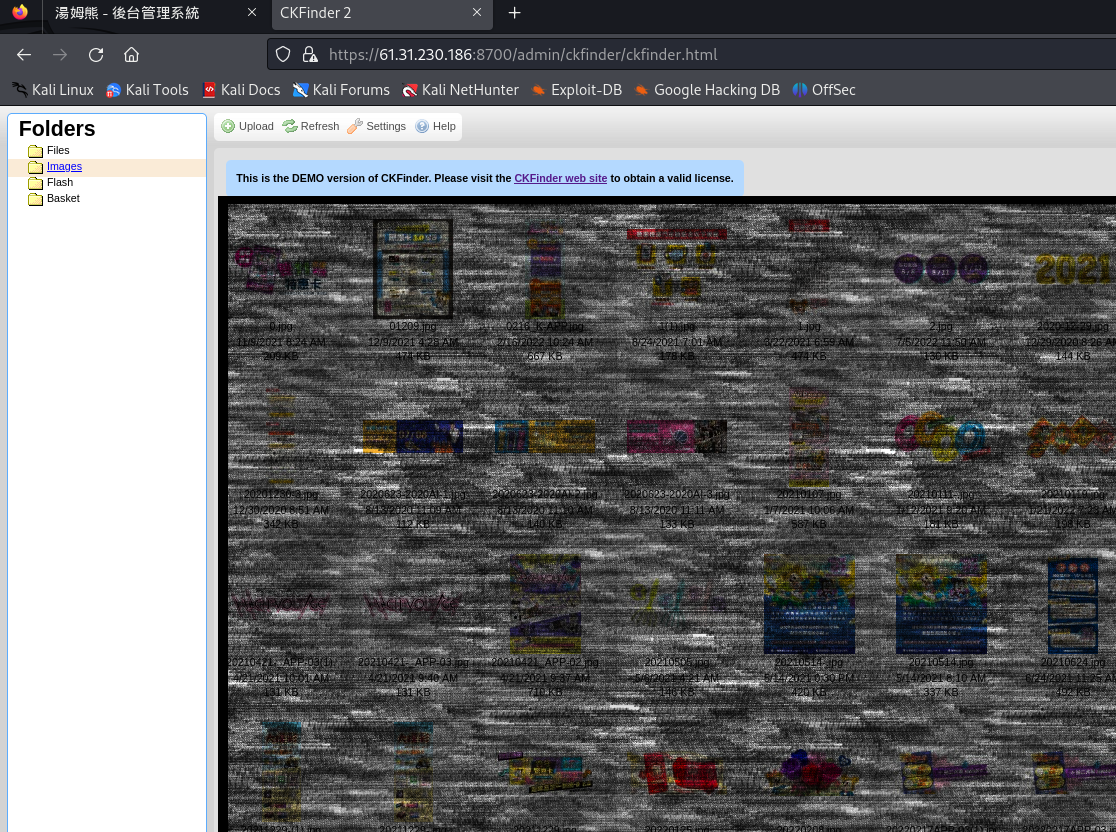The image size is (1116, 832).
Task: Click the 474 KB size under 01209.jpg
Action: (413, 357)
